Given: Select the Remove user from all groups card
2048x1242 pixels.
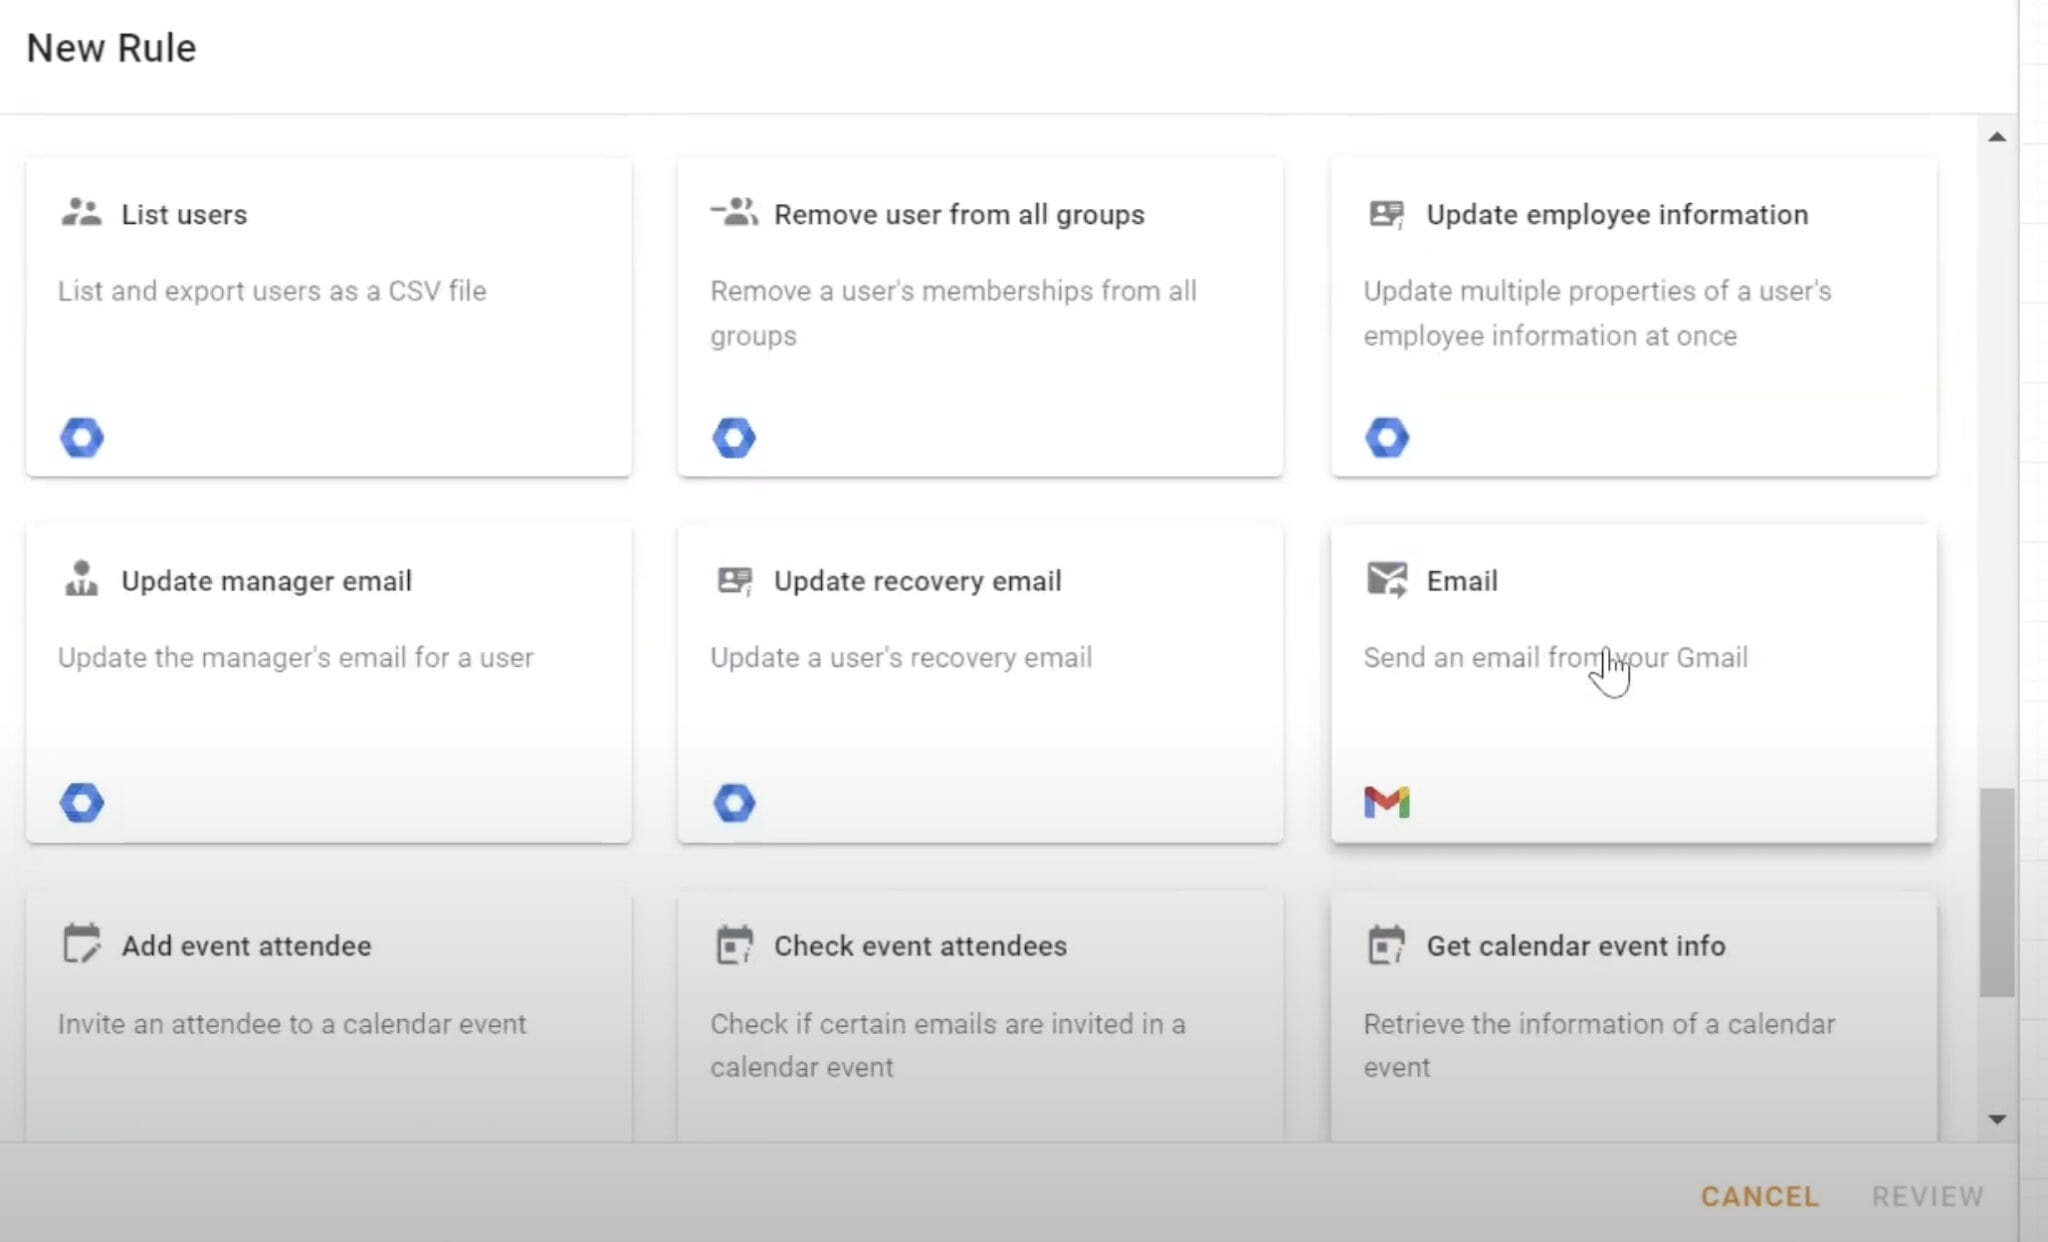Looking at the screenshot, I should 979,316.
